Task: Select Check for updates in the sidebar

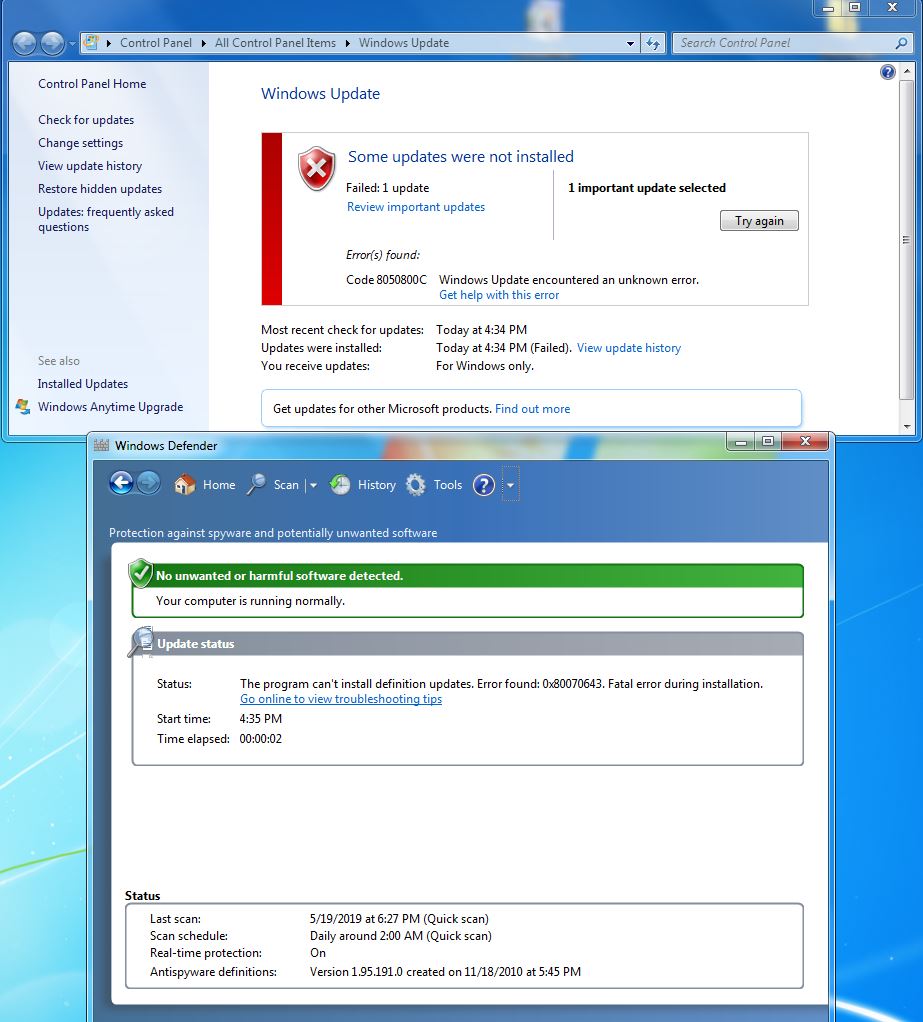Action: click(x=86, y=119)
